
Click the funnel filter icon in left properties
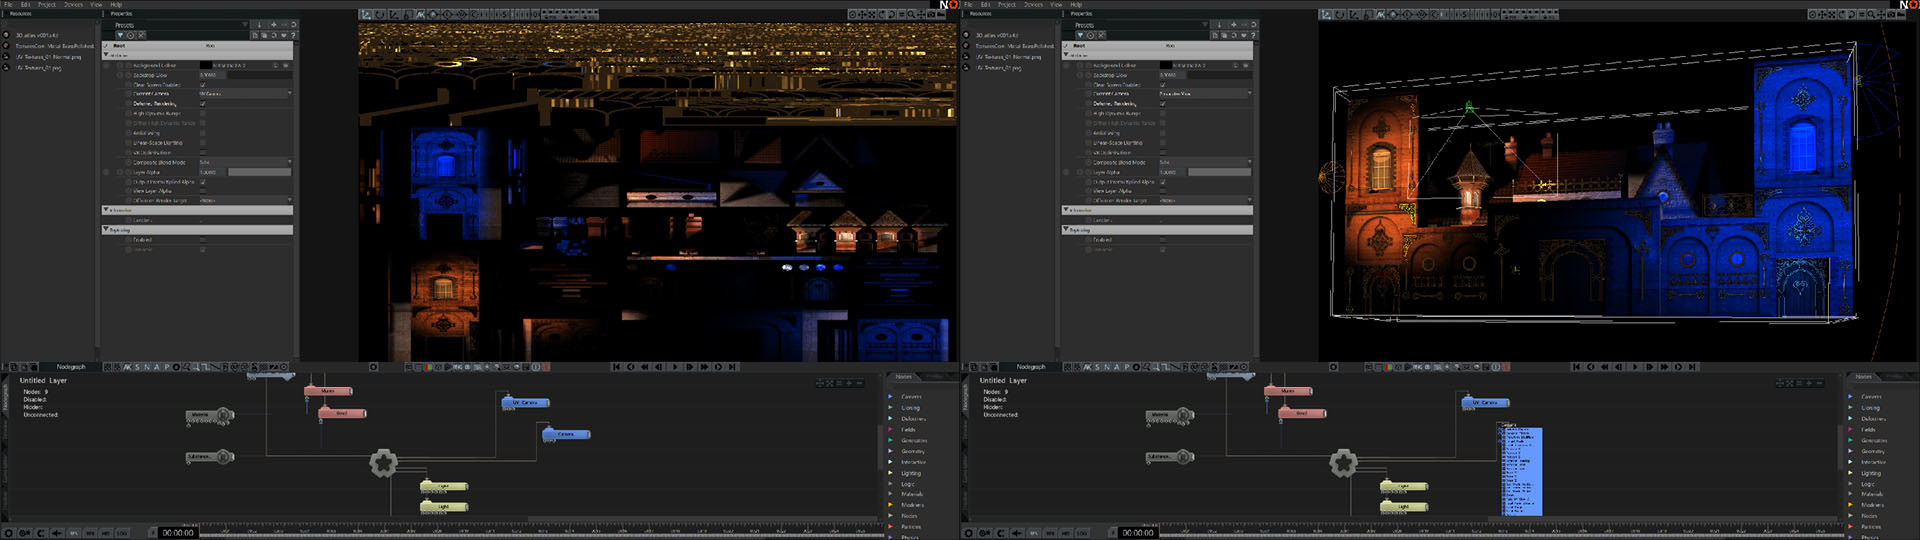tap(121, 35)
